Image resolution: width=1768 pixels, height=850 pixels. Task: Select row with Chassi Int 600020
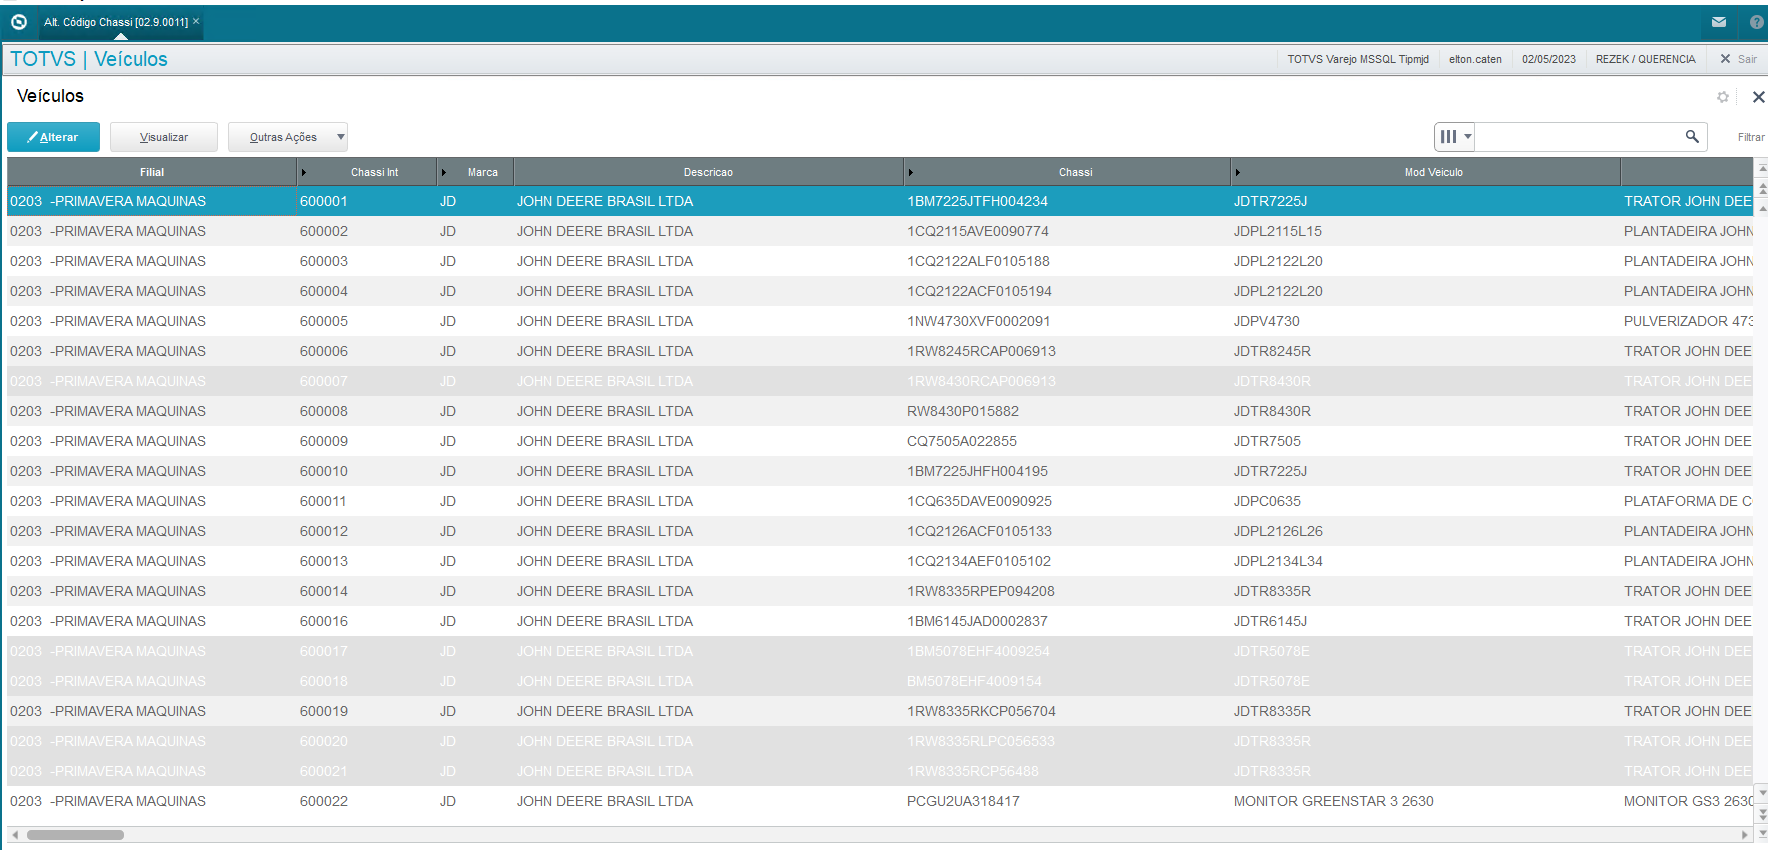pyautogui.click(x=880, y=741)
